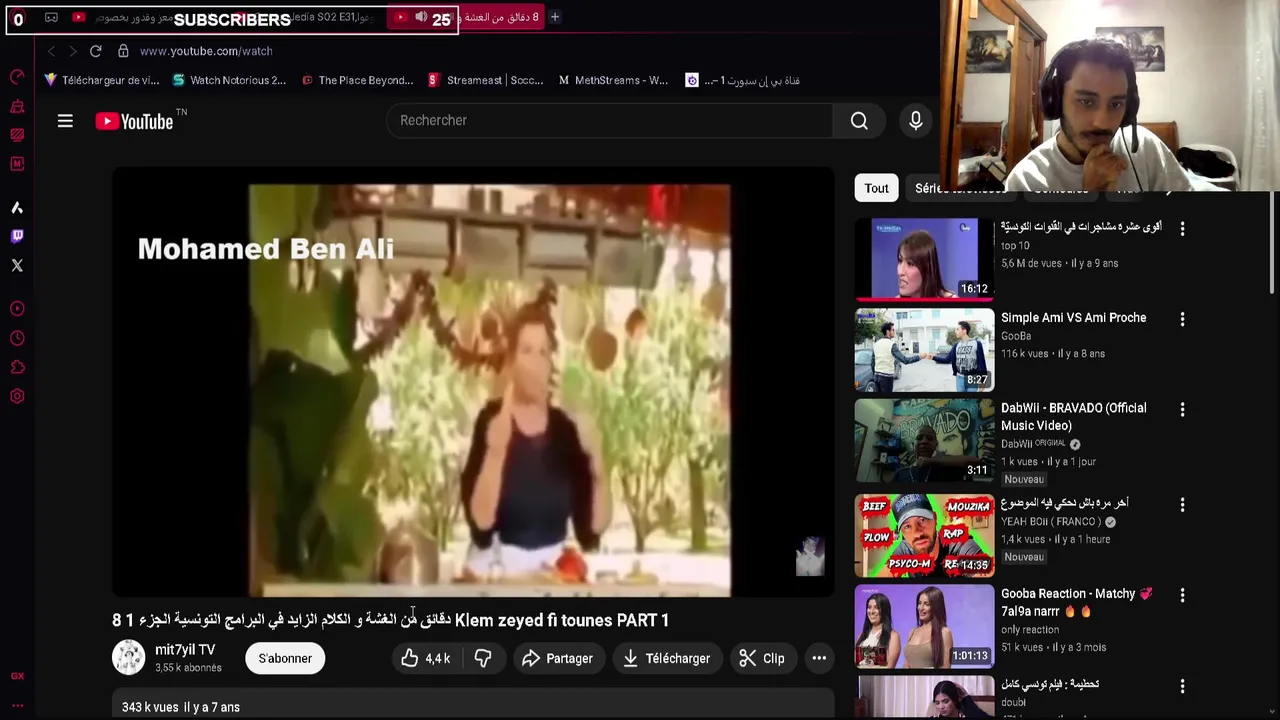Open a new browser tab
1280x720 pixels.
point(555,17)
